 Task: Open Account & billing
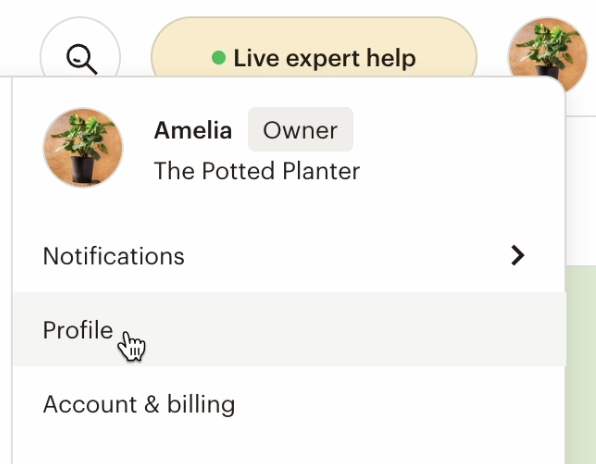[289, 404]
